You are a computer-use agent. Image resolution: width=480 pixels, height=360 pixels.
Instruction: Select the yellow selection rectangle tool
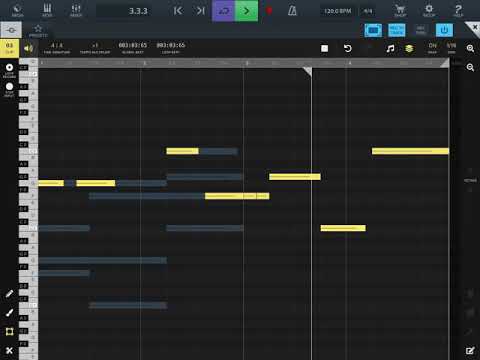[x=9, y=331]
